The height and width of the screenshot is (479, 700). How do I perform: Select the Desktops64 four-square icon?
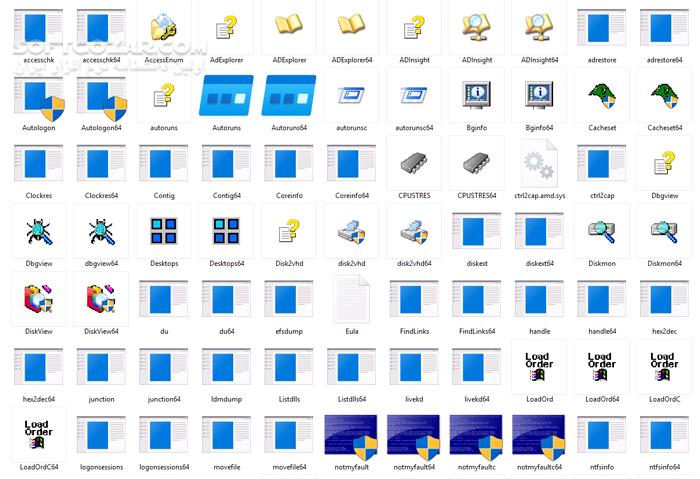point(226,231)
